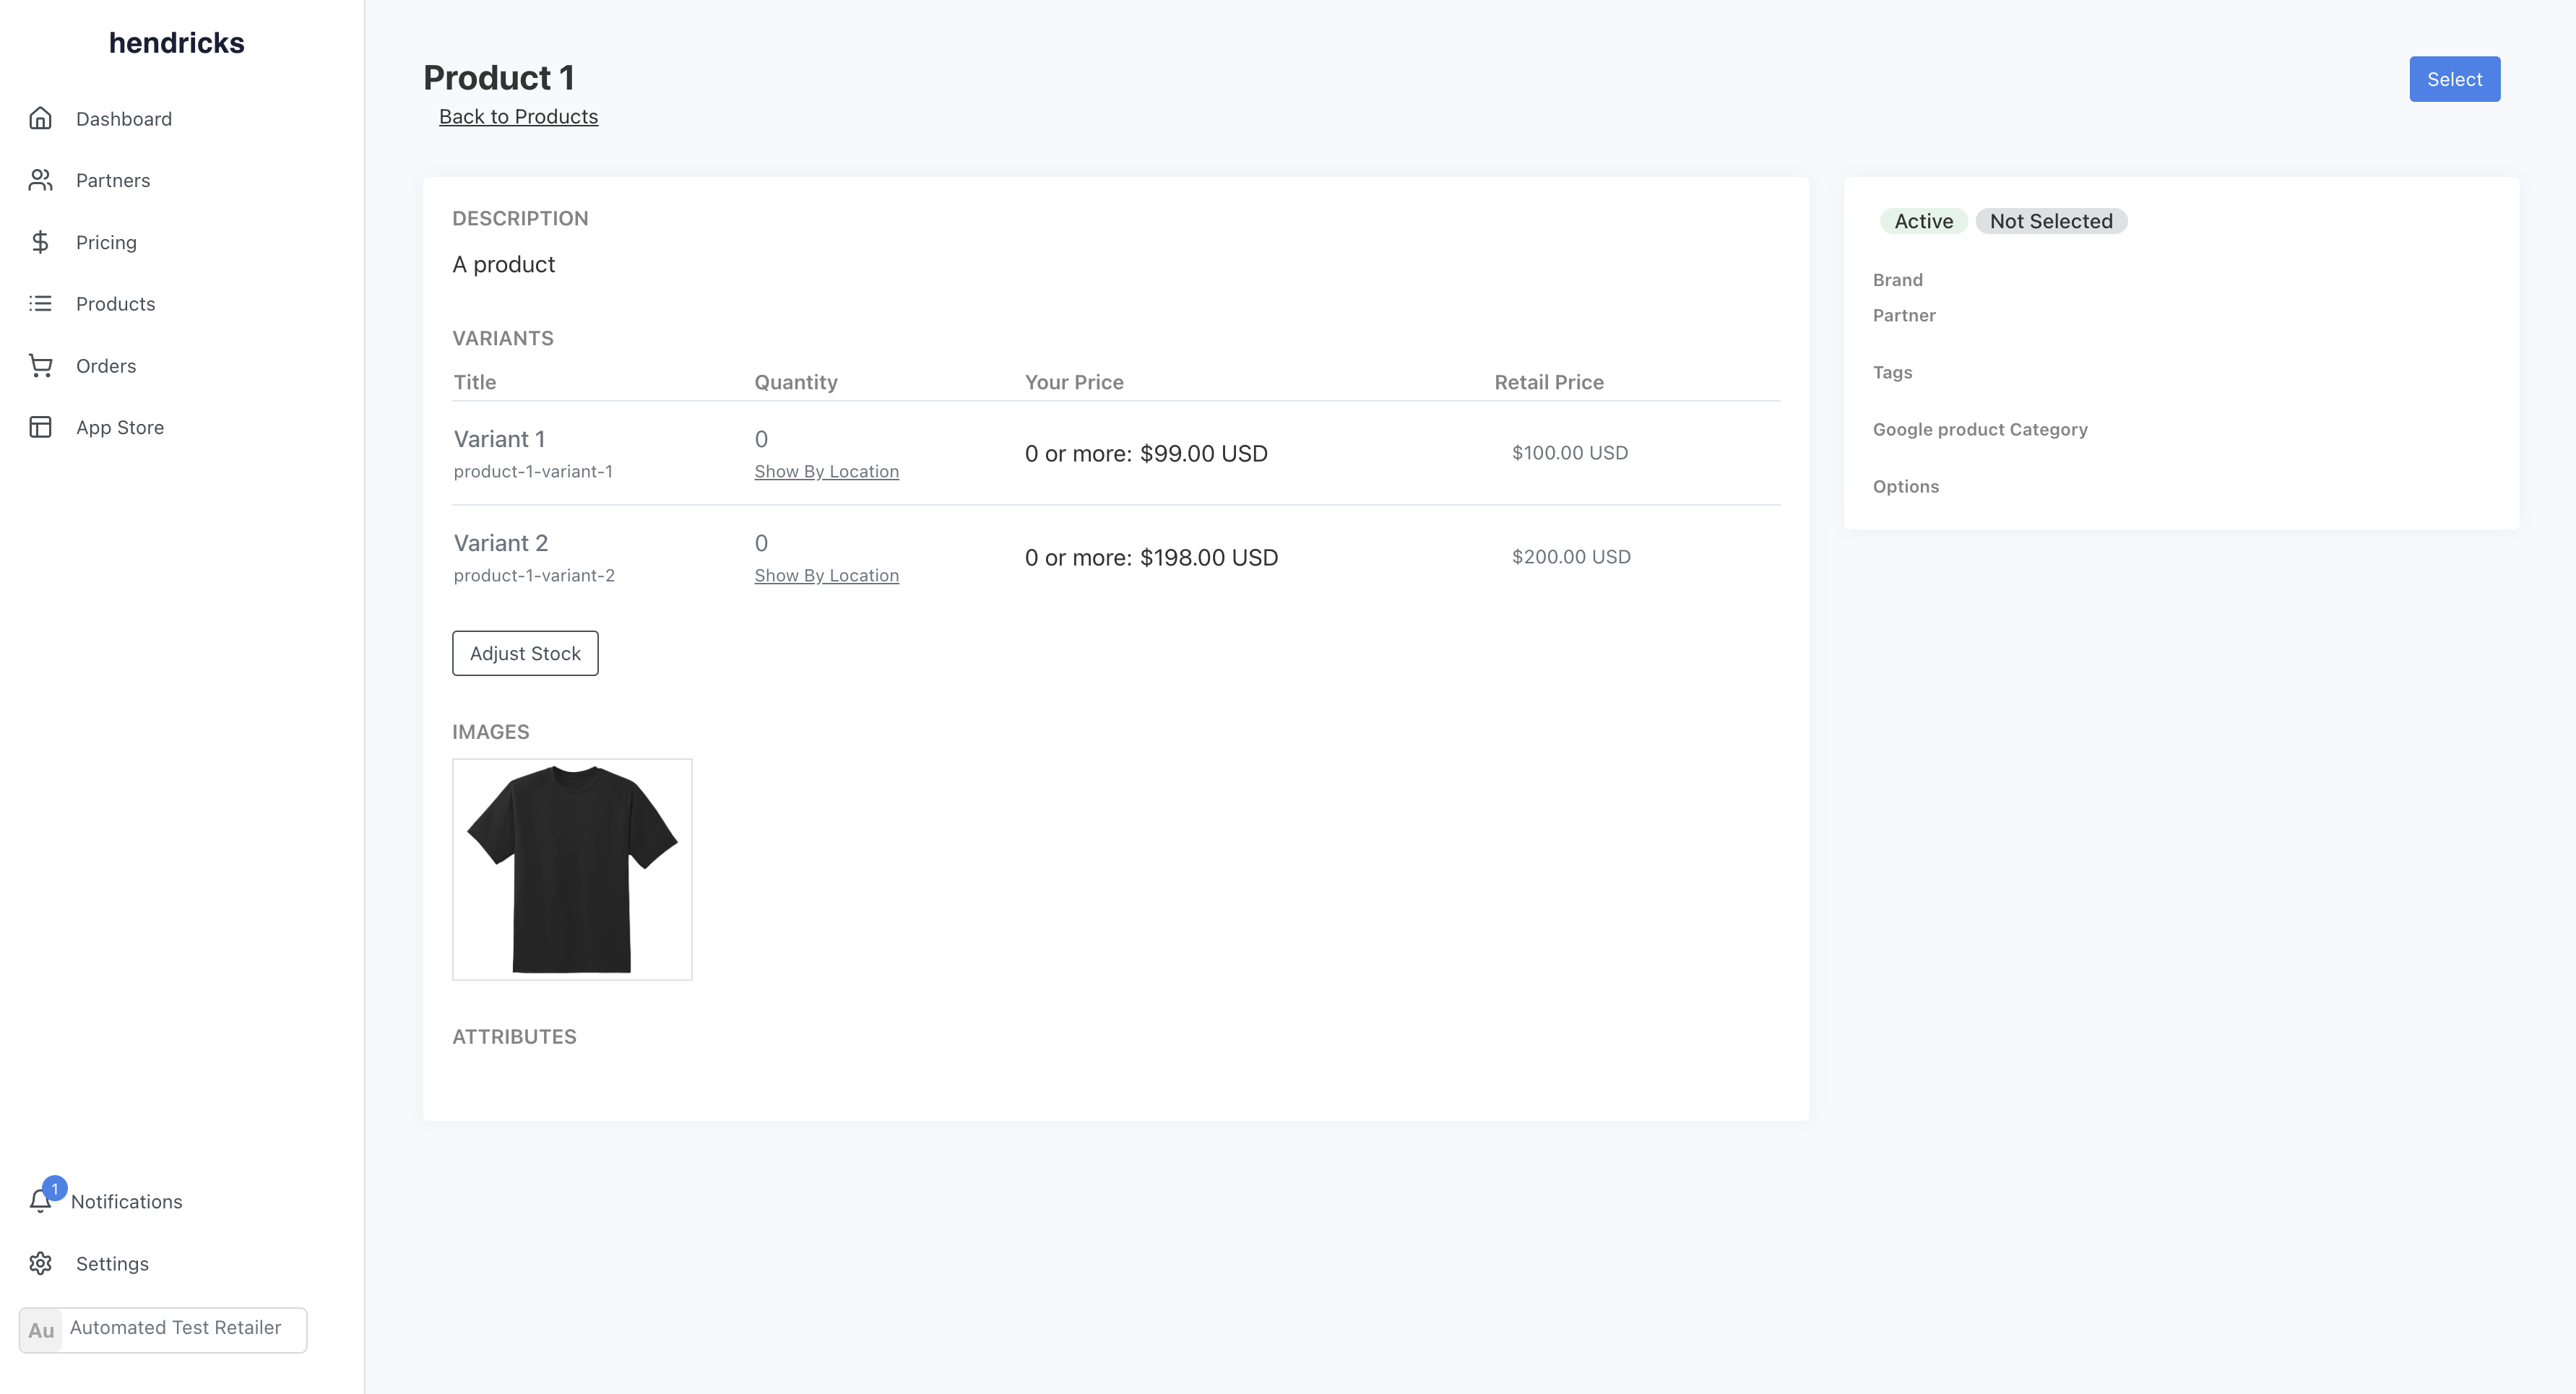Click the $100.00 USD retail price
The image size is (2576, 1394).
click(1569, 453)
